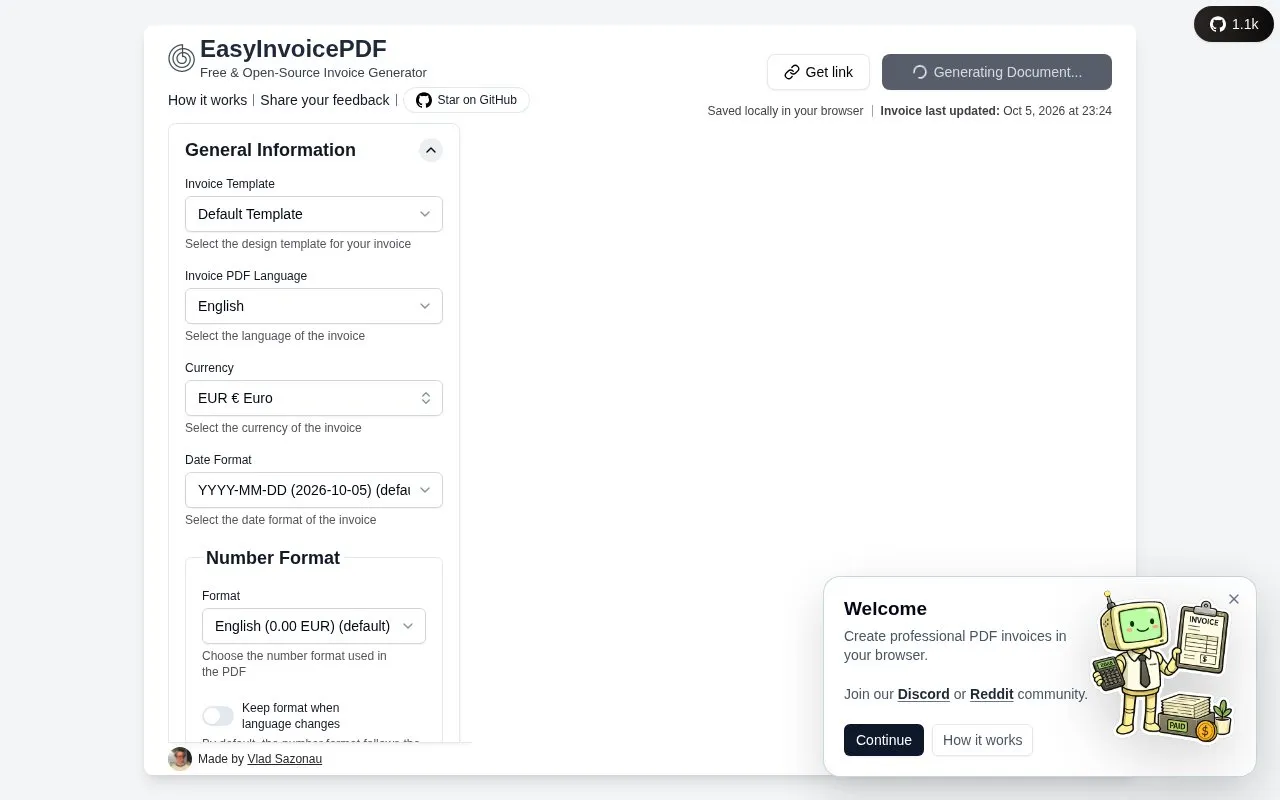
Task: Click the author avatar photo
Action: 180,759
